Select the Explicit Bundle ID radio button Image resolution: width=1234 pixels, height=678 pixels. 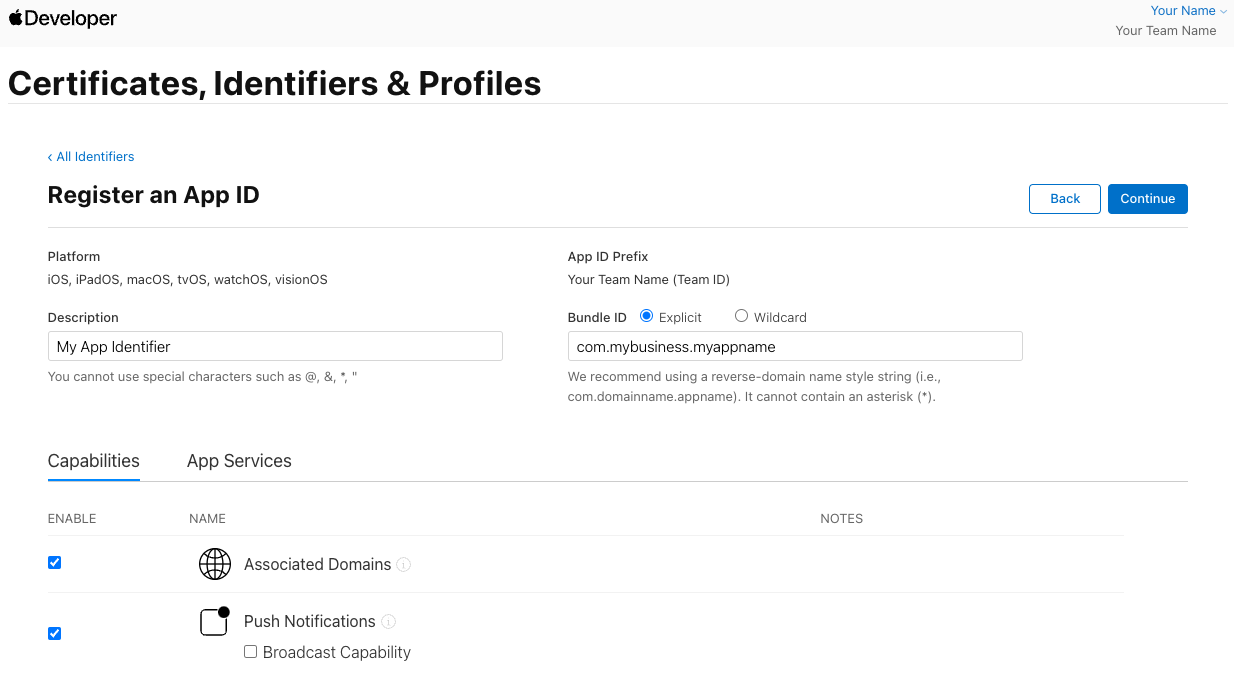click(646, 316)
